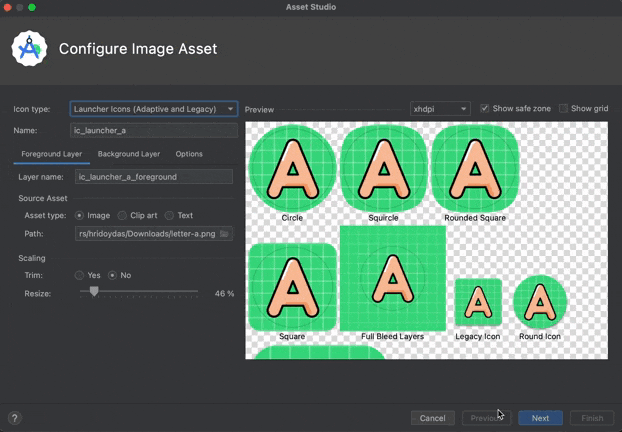622x432 pixels.
Task: Click the Resize slider handle
Action: pos(94,292)
